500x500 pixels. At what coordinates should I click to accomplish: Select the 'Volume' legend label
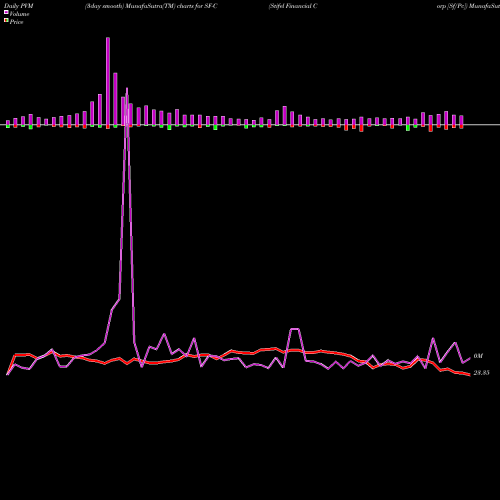[x=19, y=14]
